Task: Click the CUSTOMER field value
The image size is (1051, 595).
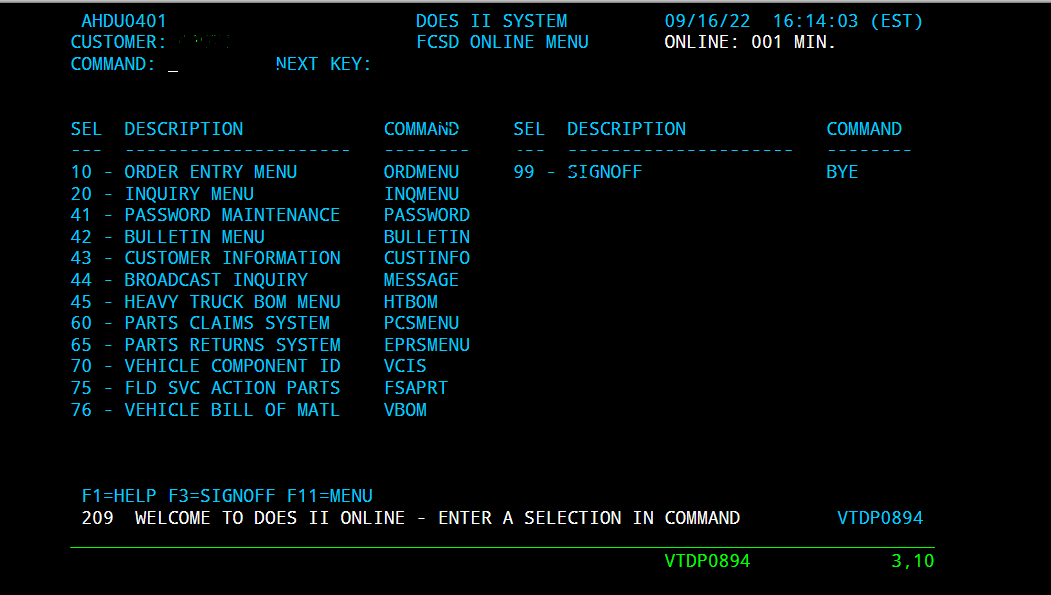Action: coord(204,42)
